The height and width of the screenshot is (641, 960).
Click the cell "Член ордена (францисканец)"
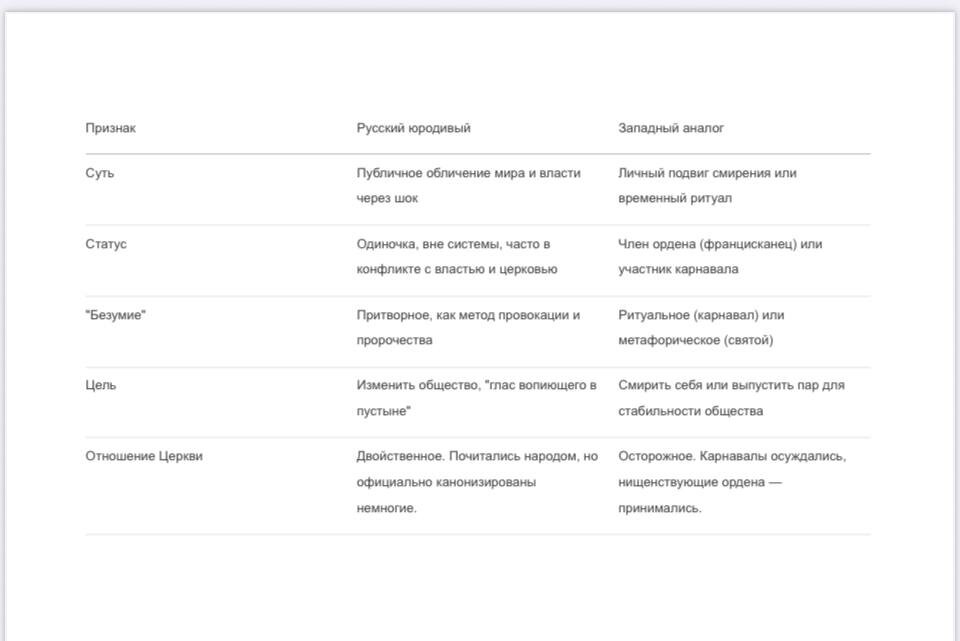[720, 257]
